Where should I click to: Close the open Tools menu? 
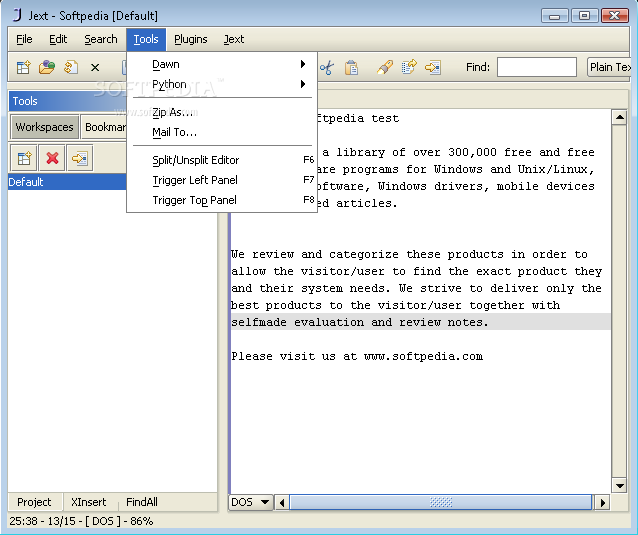click(x=146, y=39)
